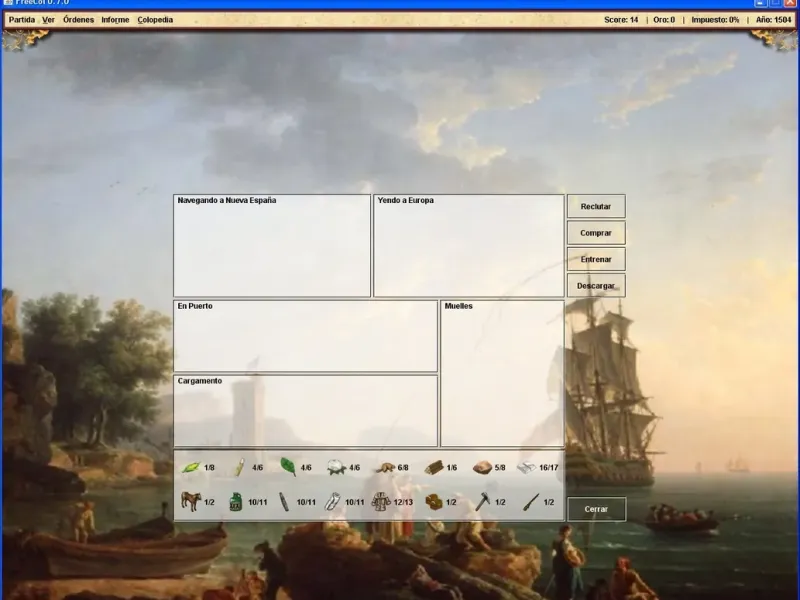Click the Score: 14 status text
800x600 pixels.
(621, 20)
